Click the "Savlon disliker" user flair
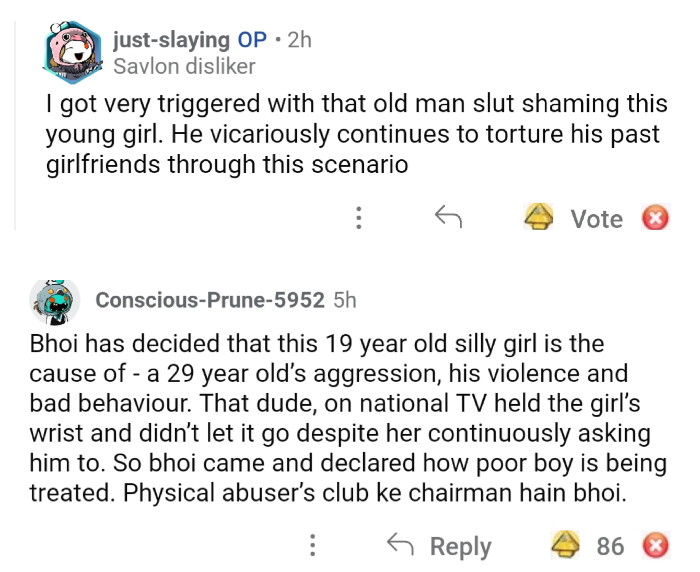The width and height of the screenshot is (700, 572). (185, 66)
